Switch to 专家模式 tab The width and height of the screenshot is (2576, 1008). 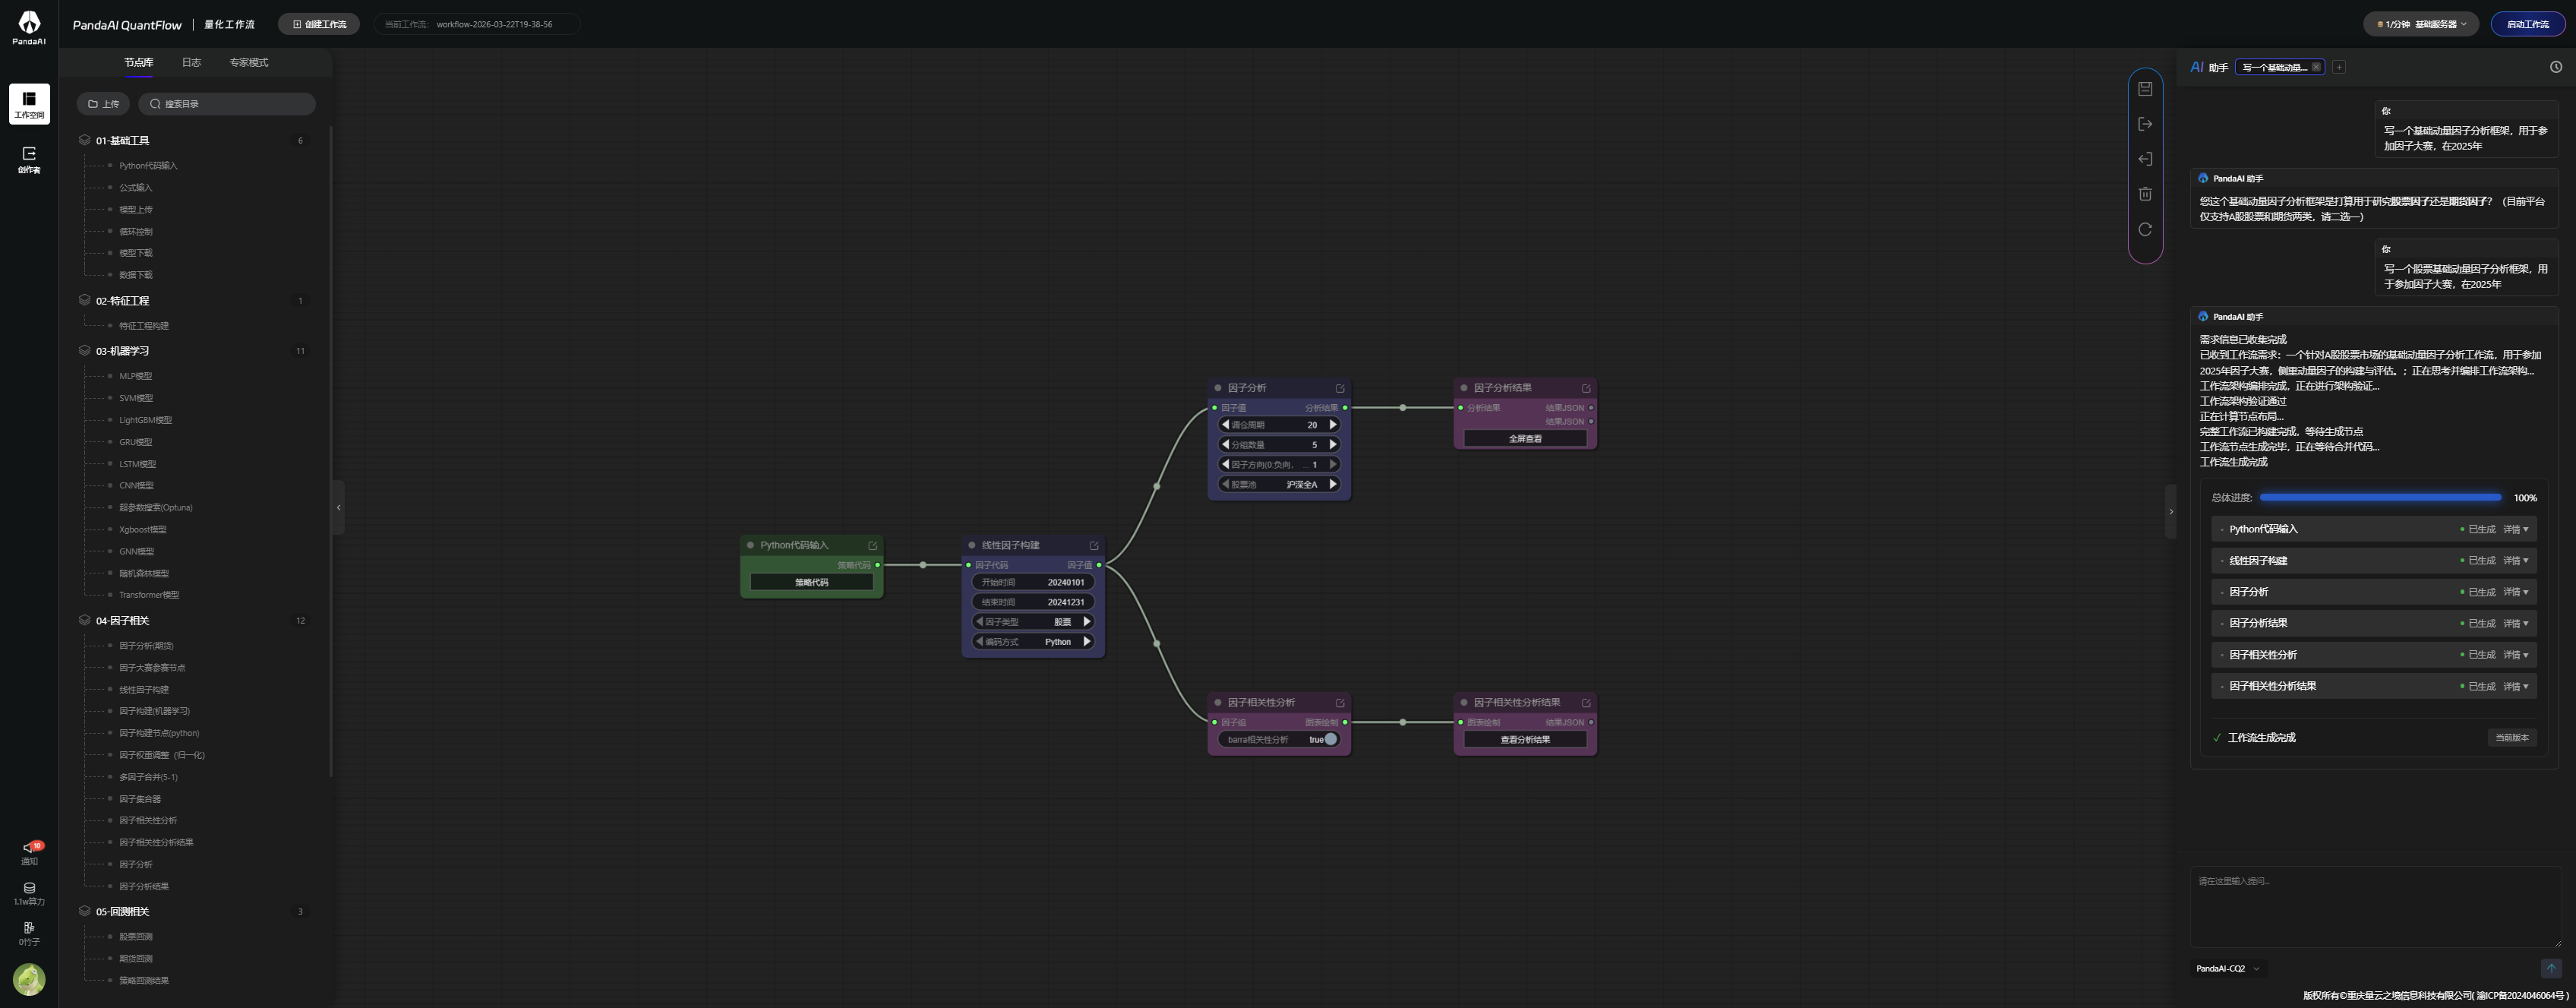point(248,62)
